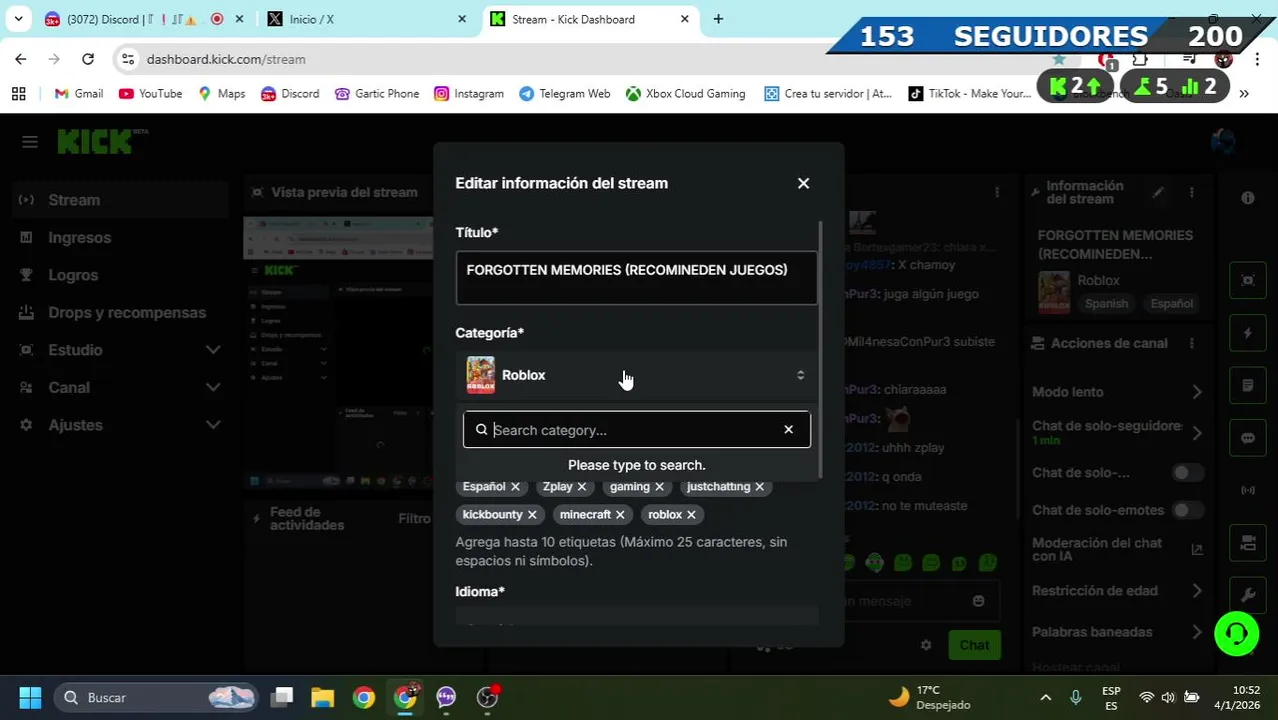Reload the dashboard page
1278x720 pixels.
point(88,59)
